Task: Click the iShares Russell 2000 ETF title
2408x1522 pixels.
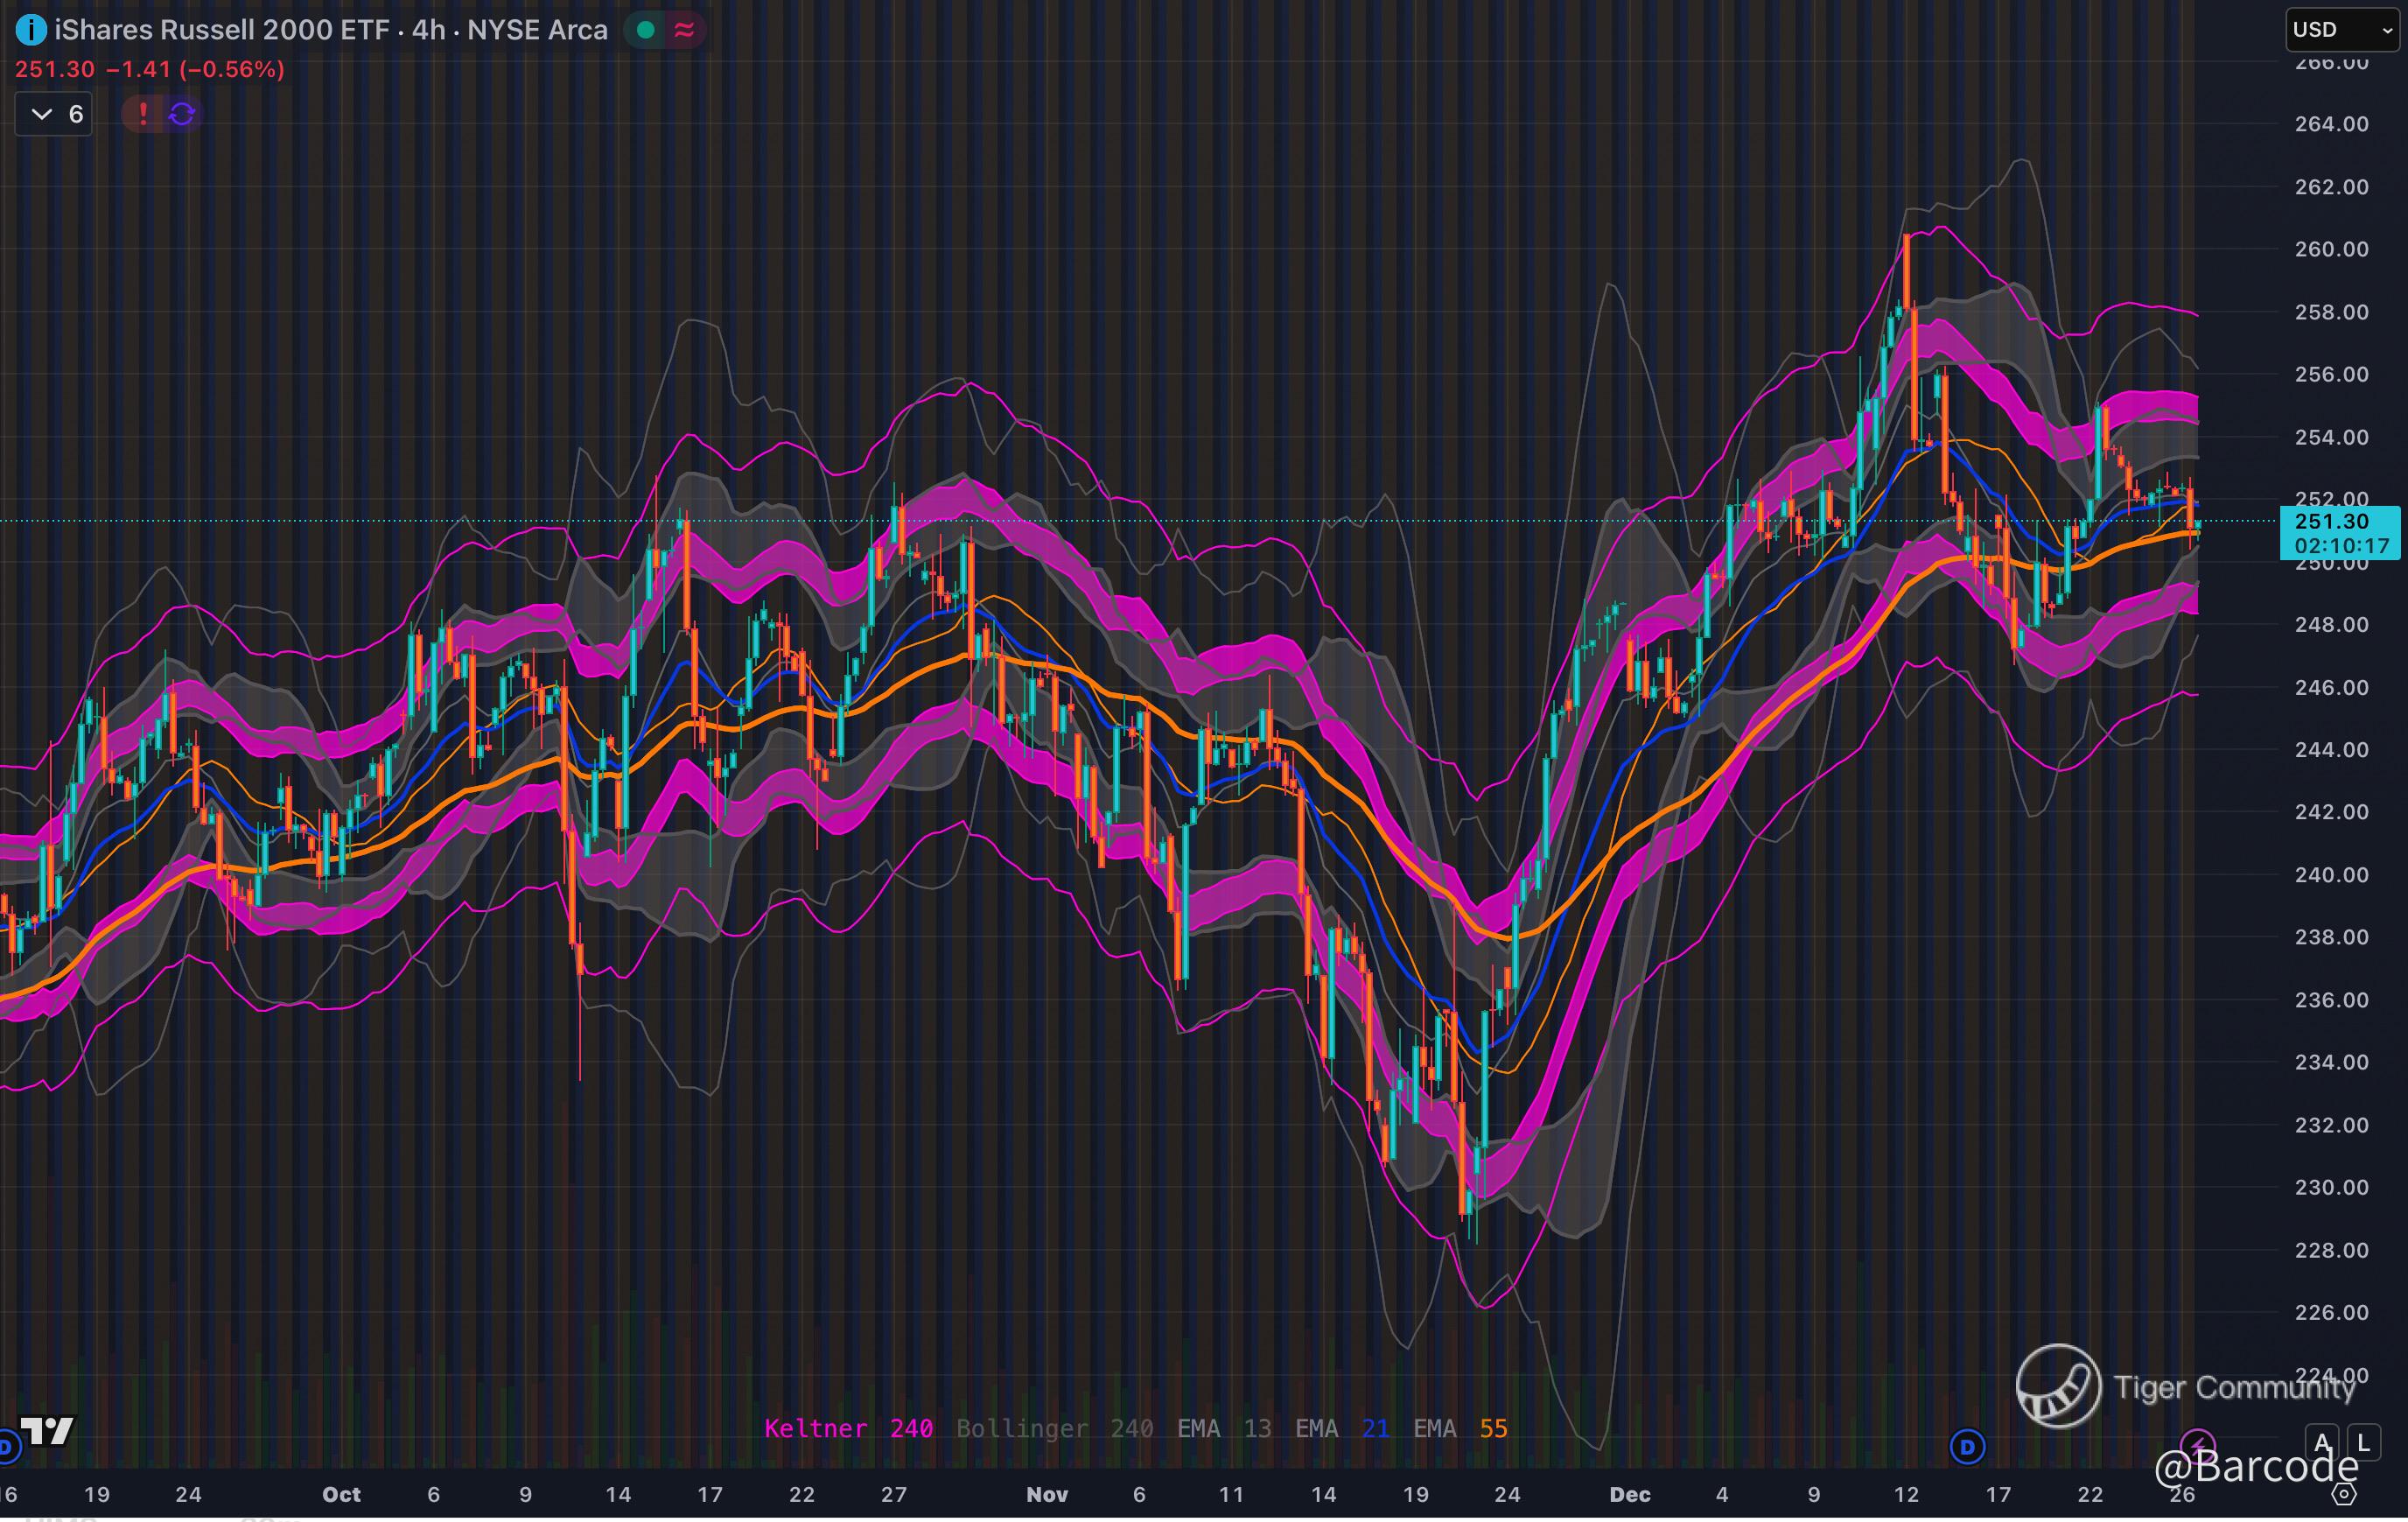Action: coord(222,30)
